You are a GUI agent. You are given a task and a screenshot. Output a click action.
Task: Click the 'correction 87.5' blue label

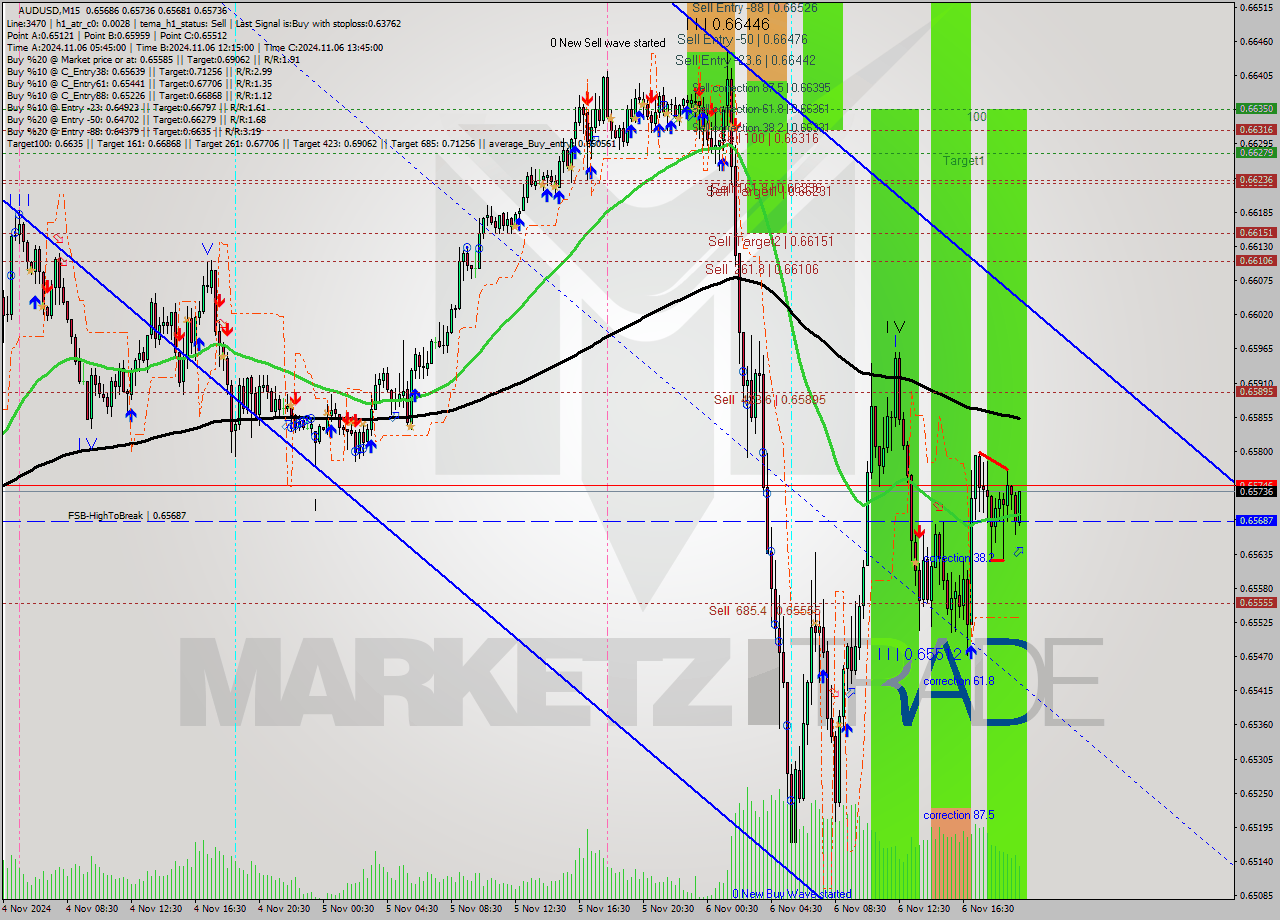(x=959, y=815)
